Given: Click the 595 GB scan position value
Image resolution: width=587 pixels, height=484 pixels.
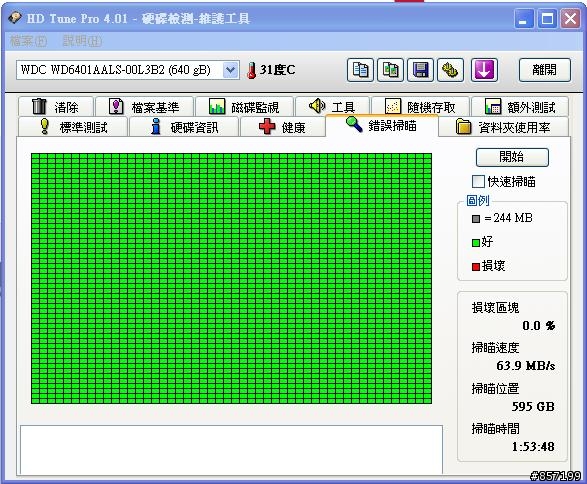Looking at the screenshot, I should coord(533,406).
